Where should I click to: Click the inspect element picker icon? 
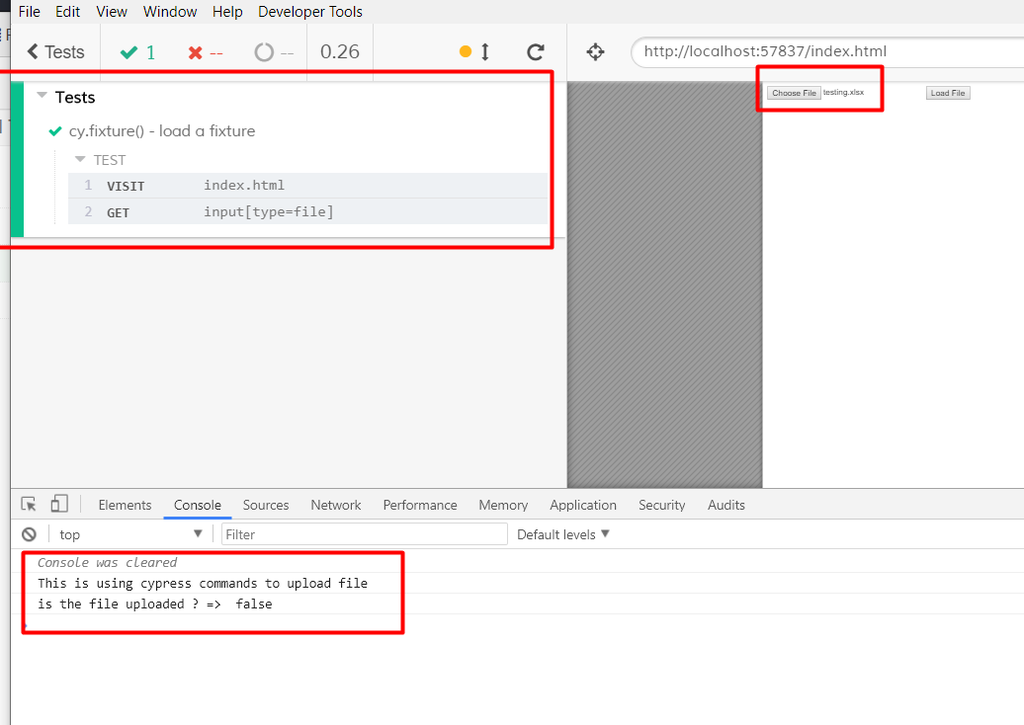[29, 504]
